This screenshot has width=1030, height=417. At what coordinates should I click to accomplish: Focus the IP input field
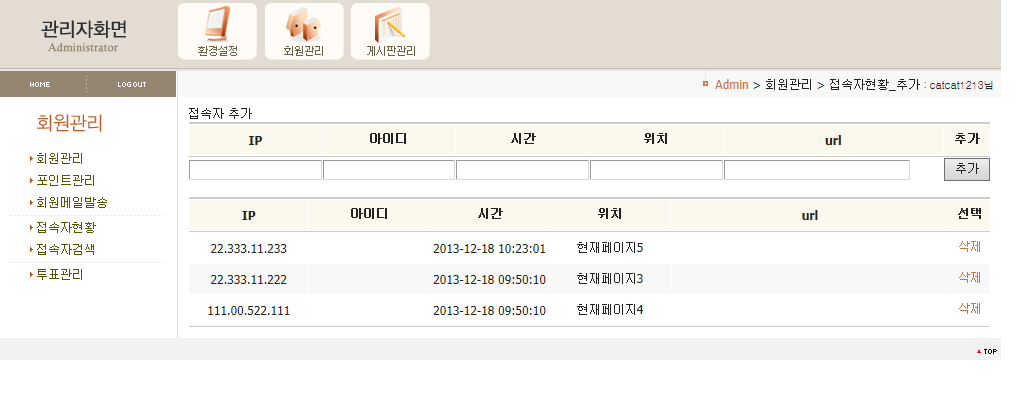[x=255, y=170]
